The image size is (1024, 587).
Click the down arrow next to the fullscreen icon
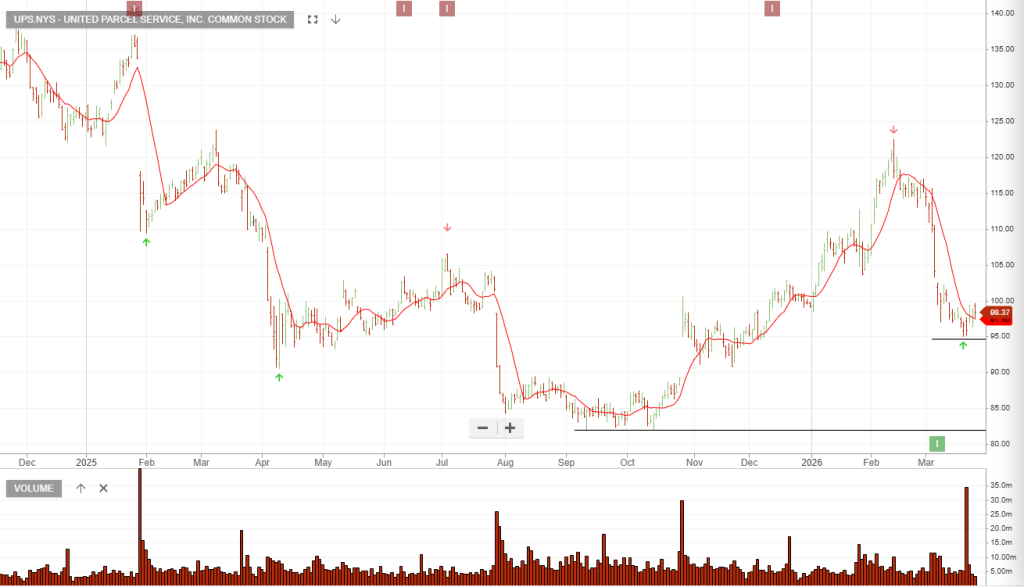(336, 19)
